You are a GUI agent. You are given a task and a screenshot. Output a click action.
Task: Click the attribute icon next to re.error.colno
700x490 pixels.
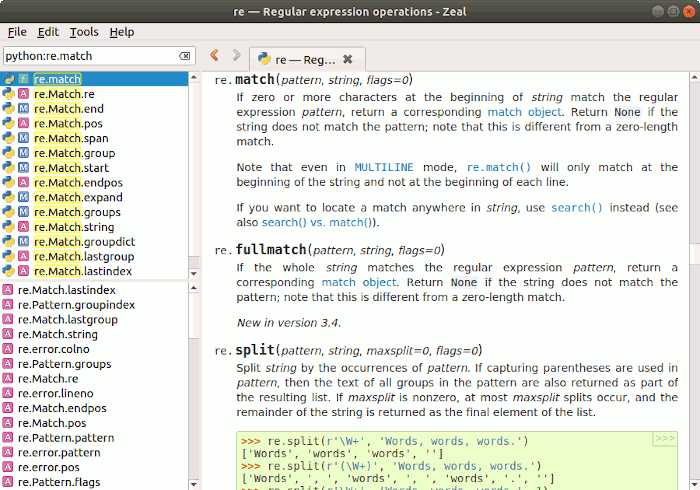pyautogui.click(x=8, y=349)
